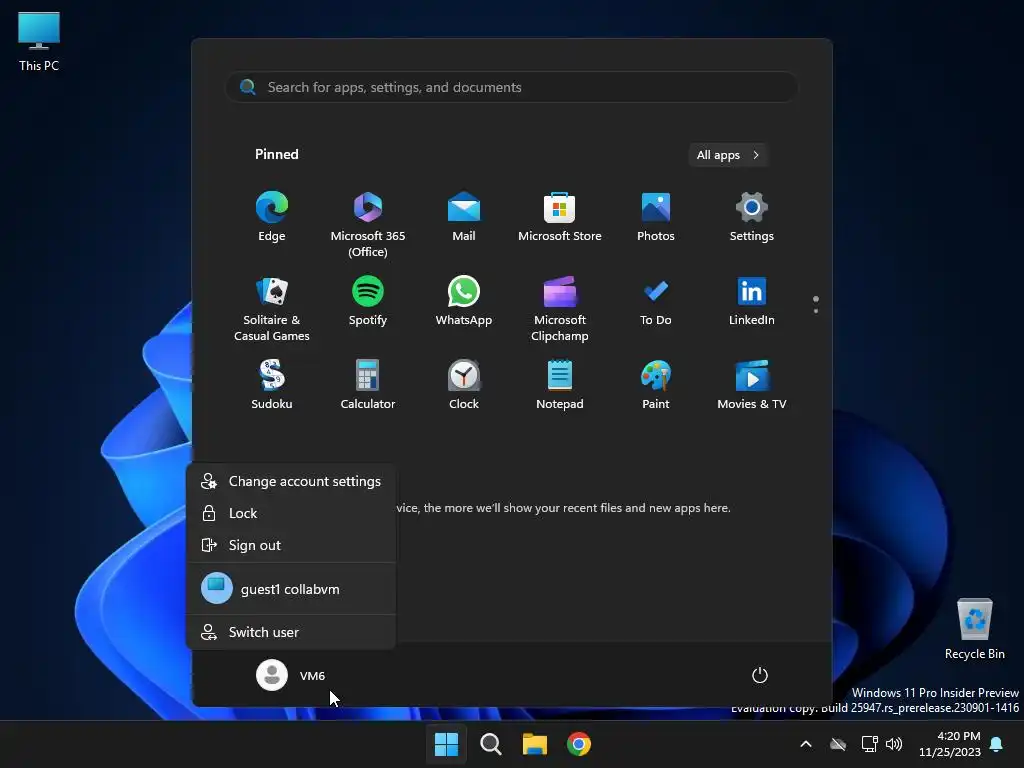This screenshot has width=1024, height=768.
Task: Launch Notepad
Action: [x=560, y=385]
